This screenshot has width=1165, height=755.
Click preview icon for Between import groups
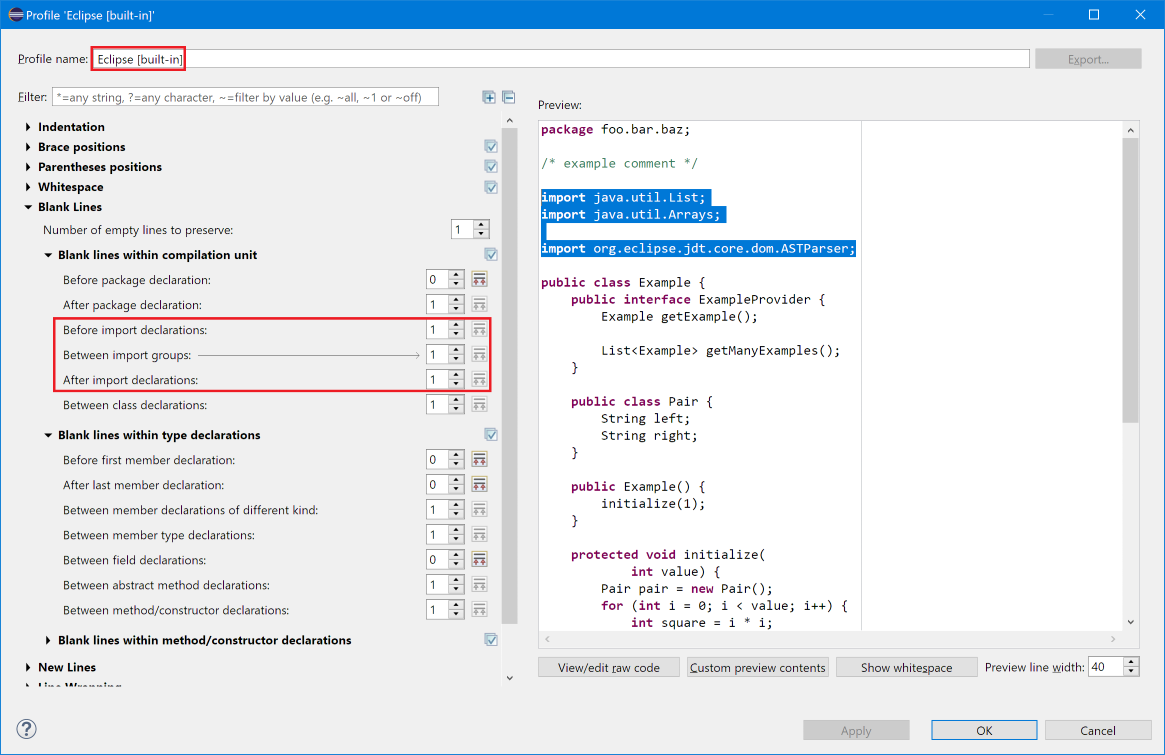click(479, 354)
